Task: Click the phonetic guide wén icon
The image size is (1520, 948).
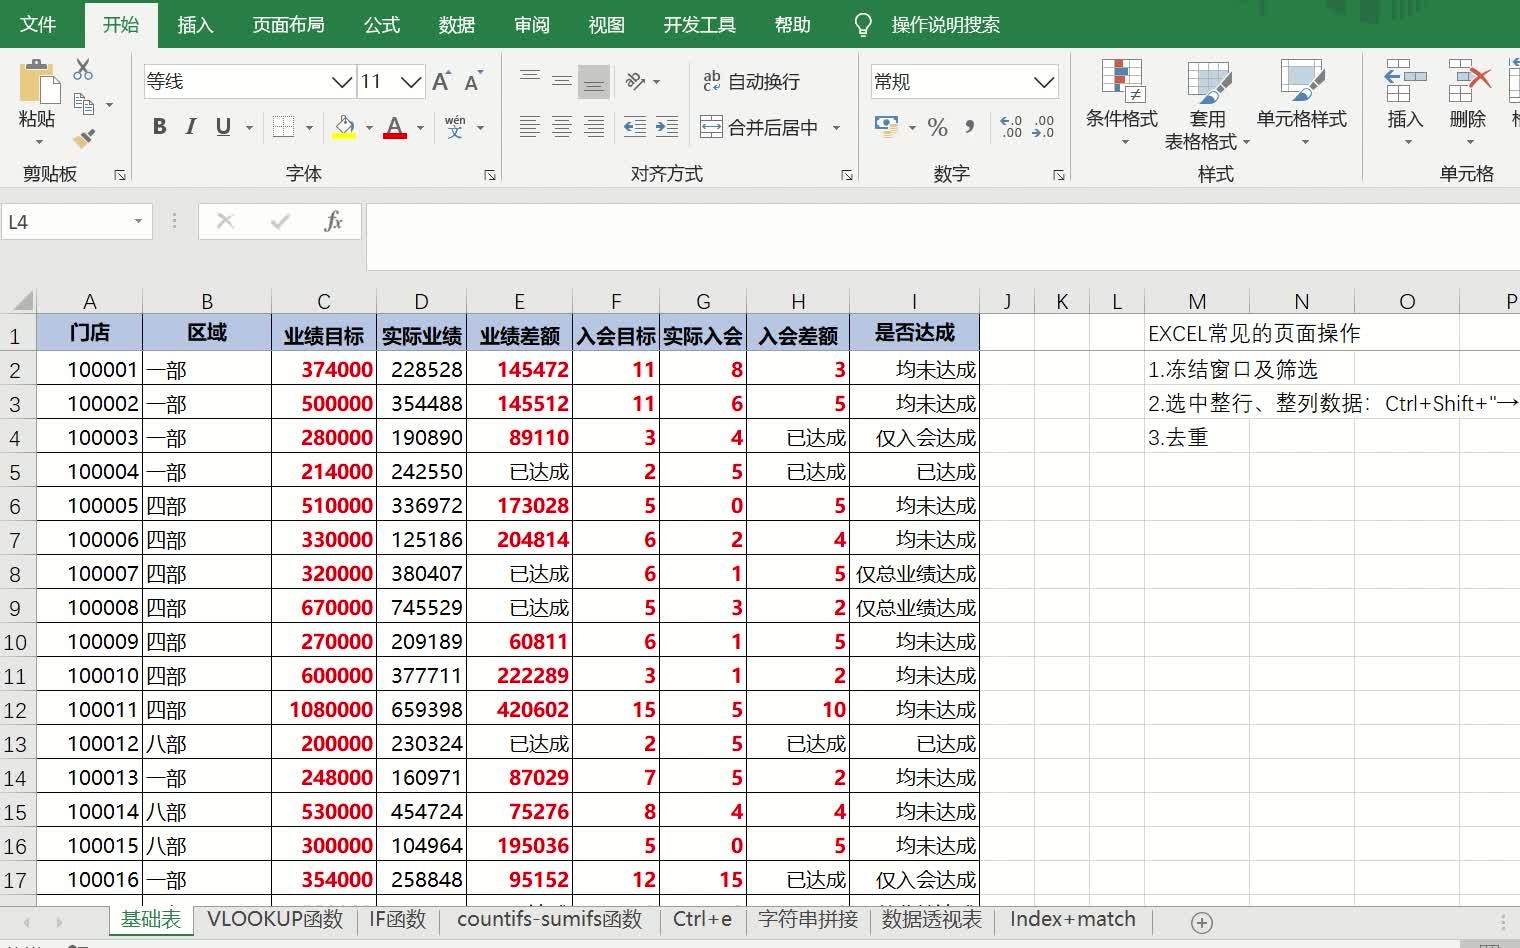Action: tap(455, 127)
